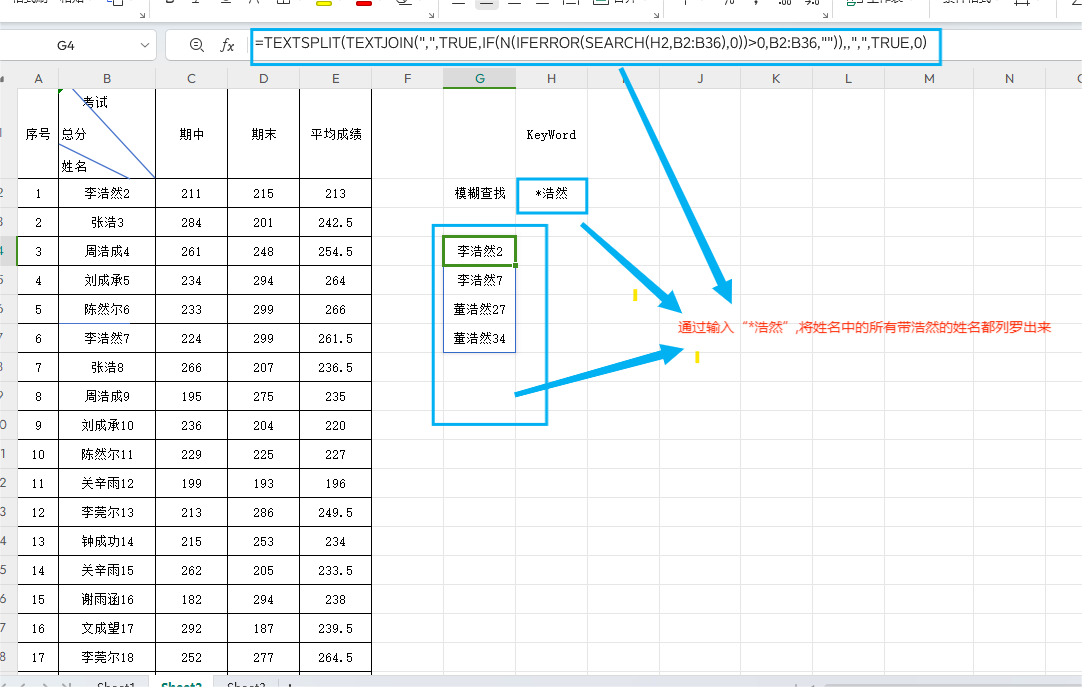Click name cell 刘成承5
The height and width of the screenshot is (687, 1082).
click(x=107, y=280)
